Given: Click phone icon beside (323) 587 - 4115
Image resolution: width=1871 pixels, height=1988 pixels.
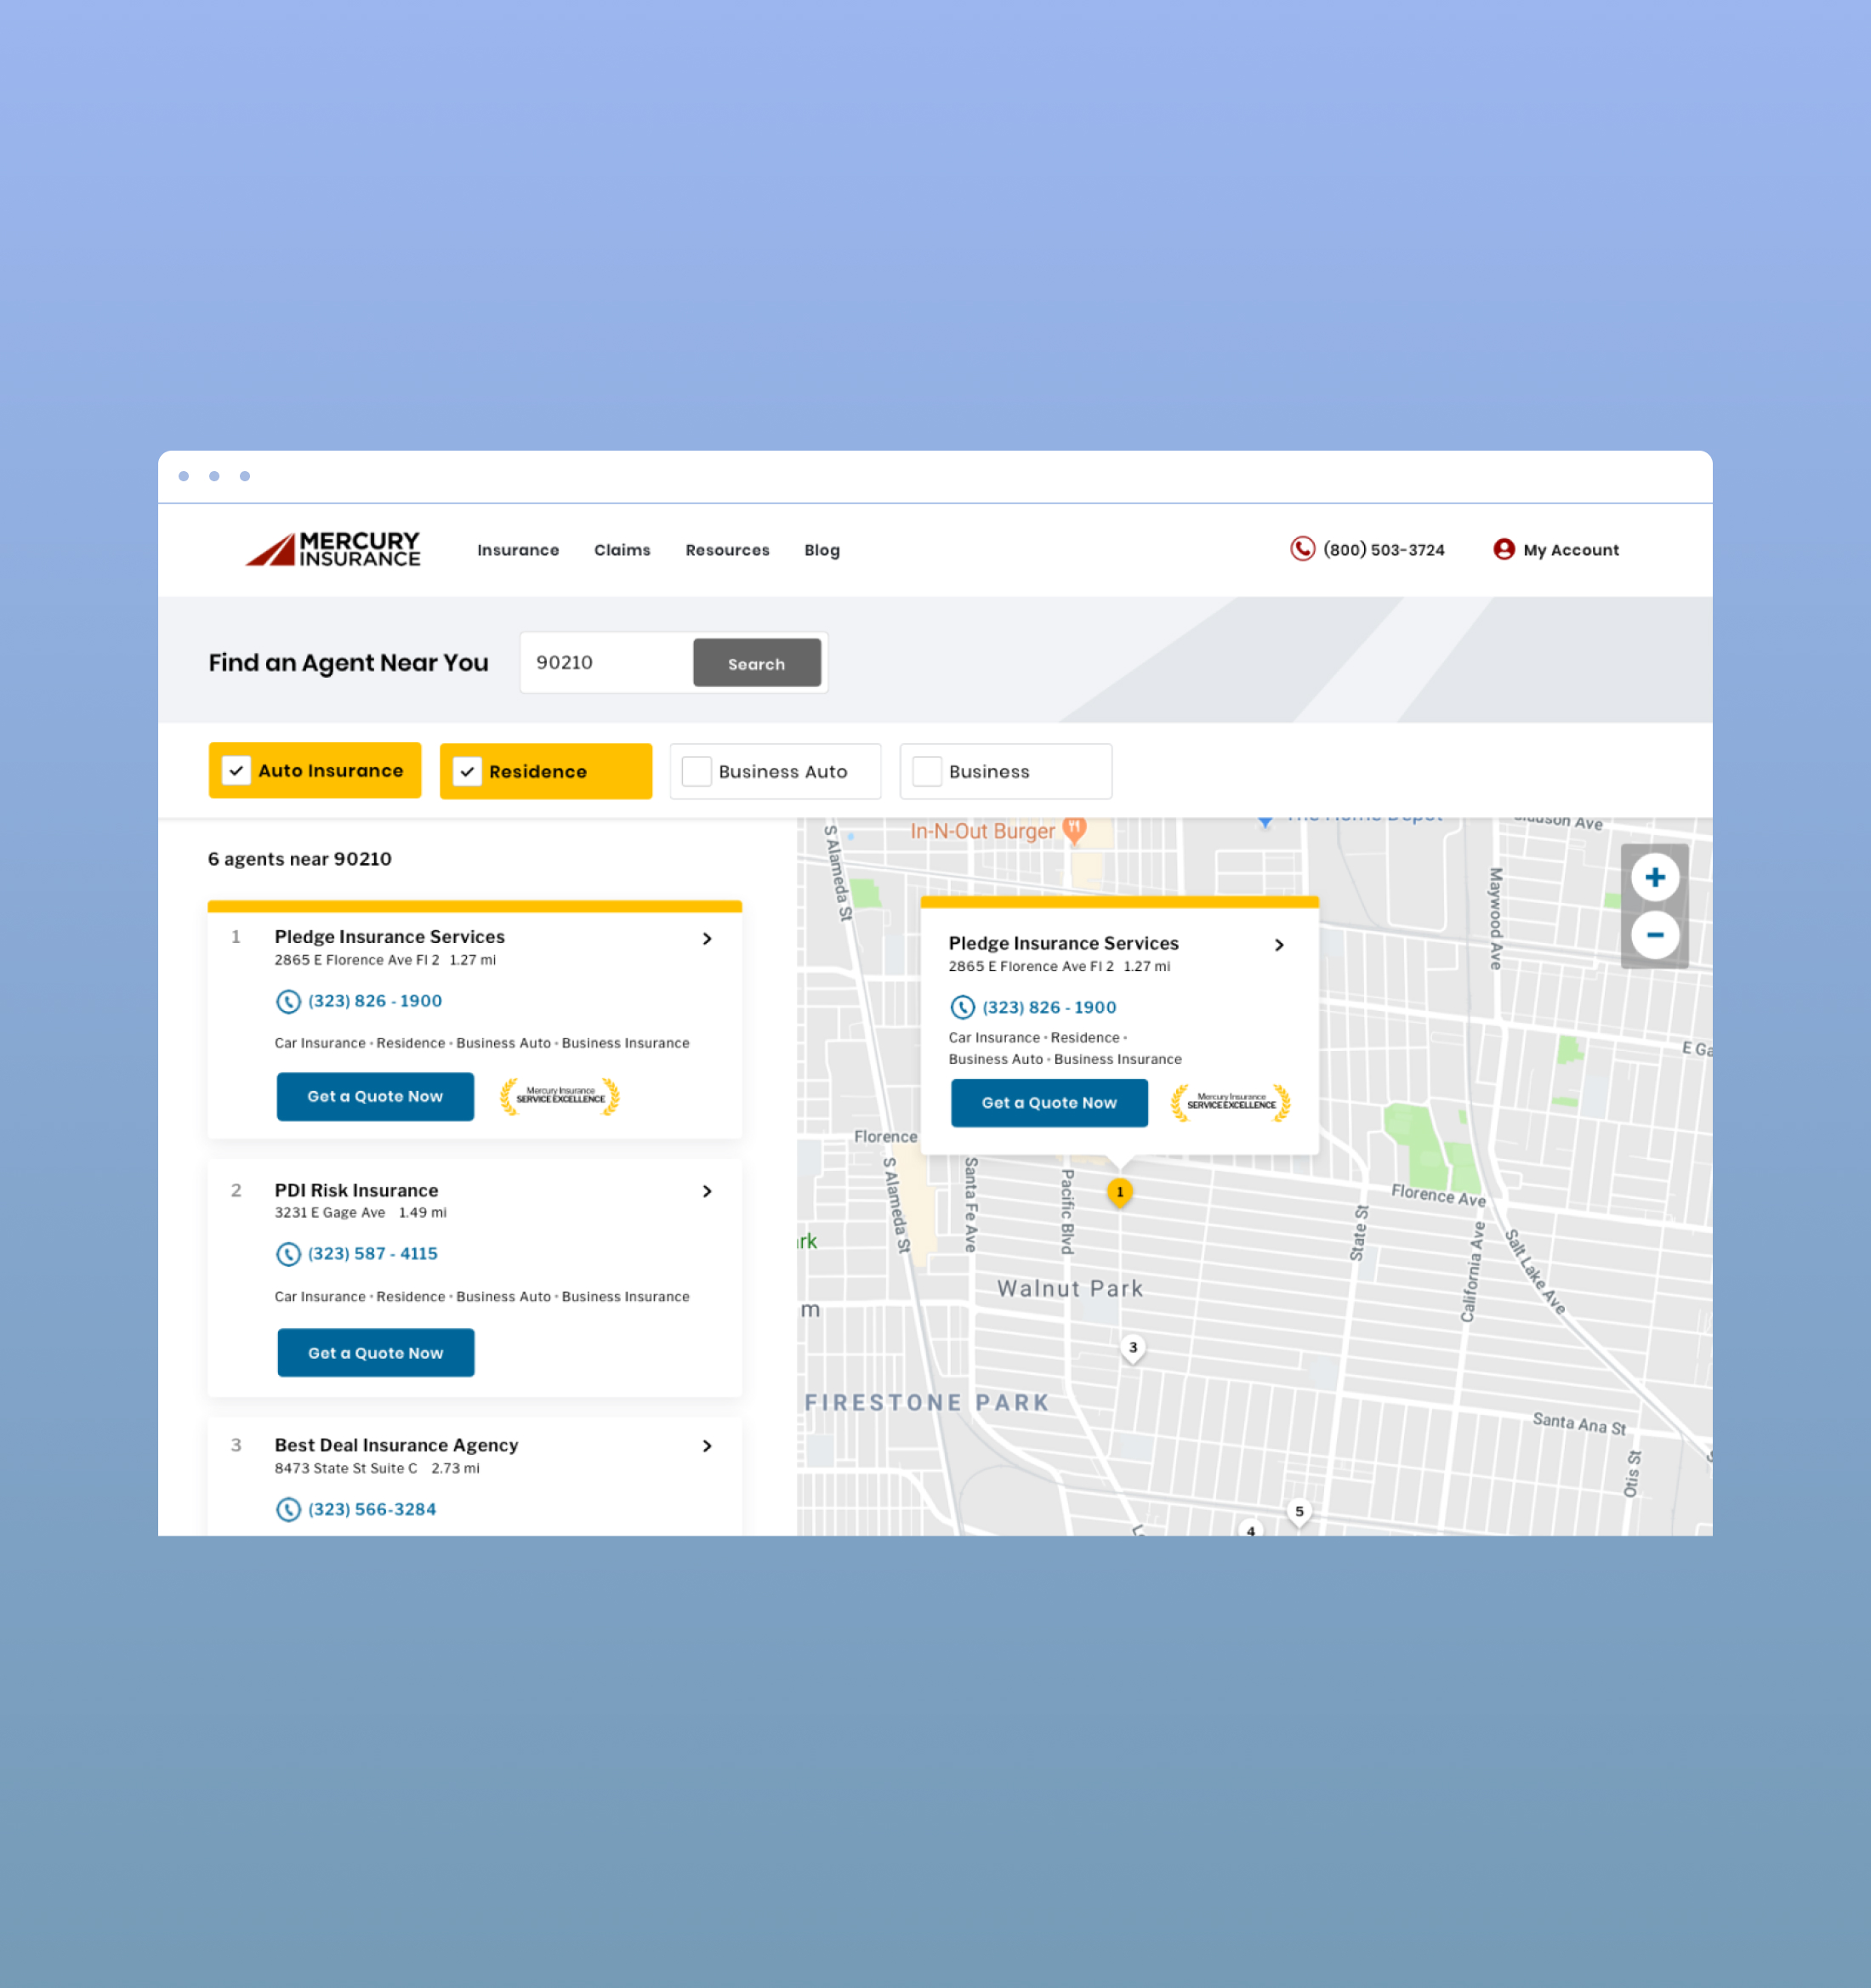Looking at the screenshot, I should point(288,1254).
